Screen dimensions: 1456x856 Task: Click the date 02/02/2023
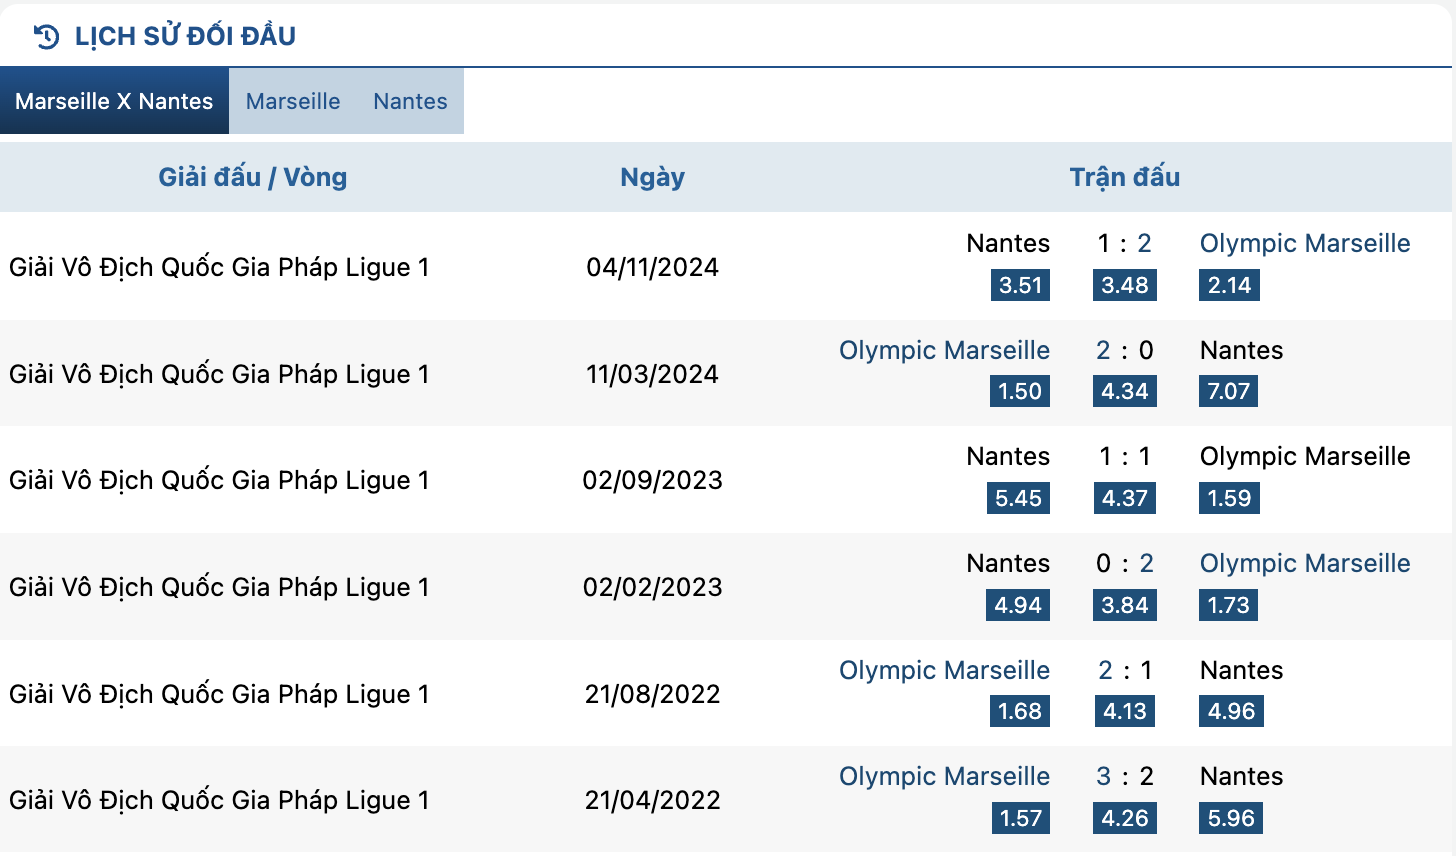(x=653, y=587)
